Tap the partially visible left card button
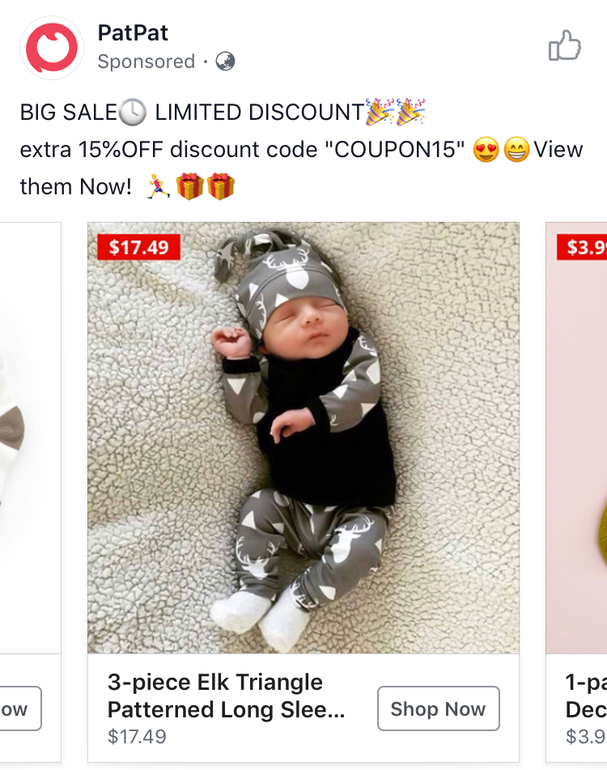Image resolution: width=607 pixels, height=770 pixels. pos(19,709)
